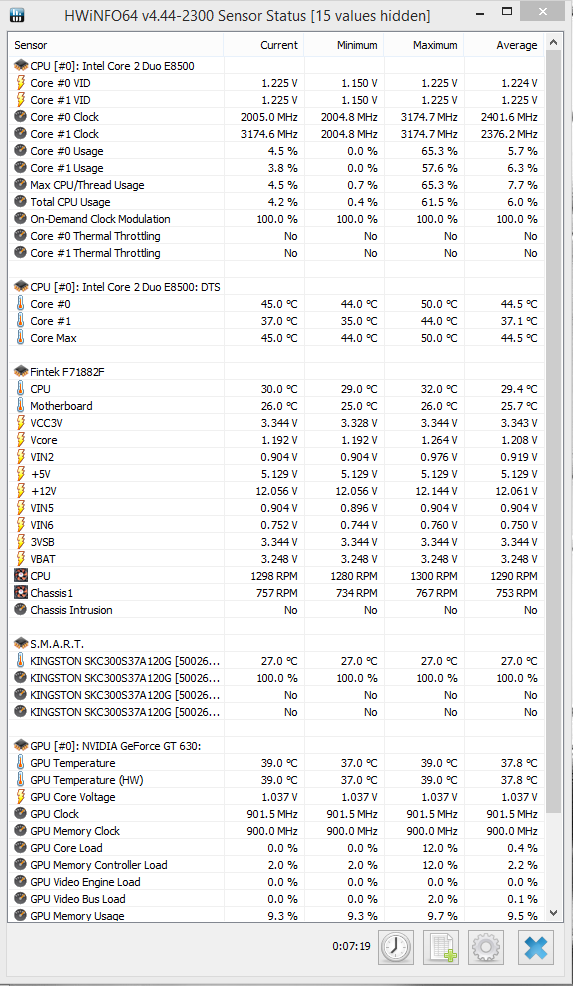Select the VIN6 row
Viewport: 573px width, 986px height.
tap(277, 524)
